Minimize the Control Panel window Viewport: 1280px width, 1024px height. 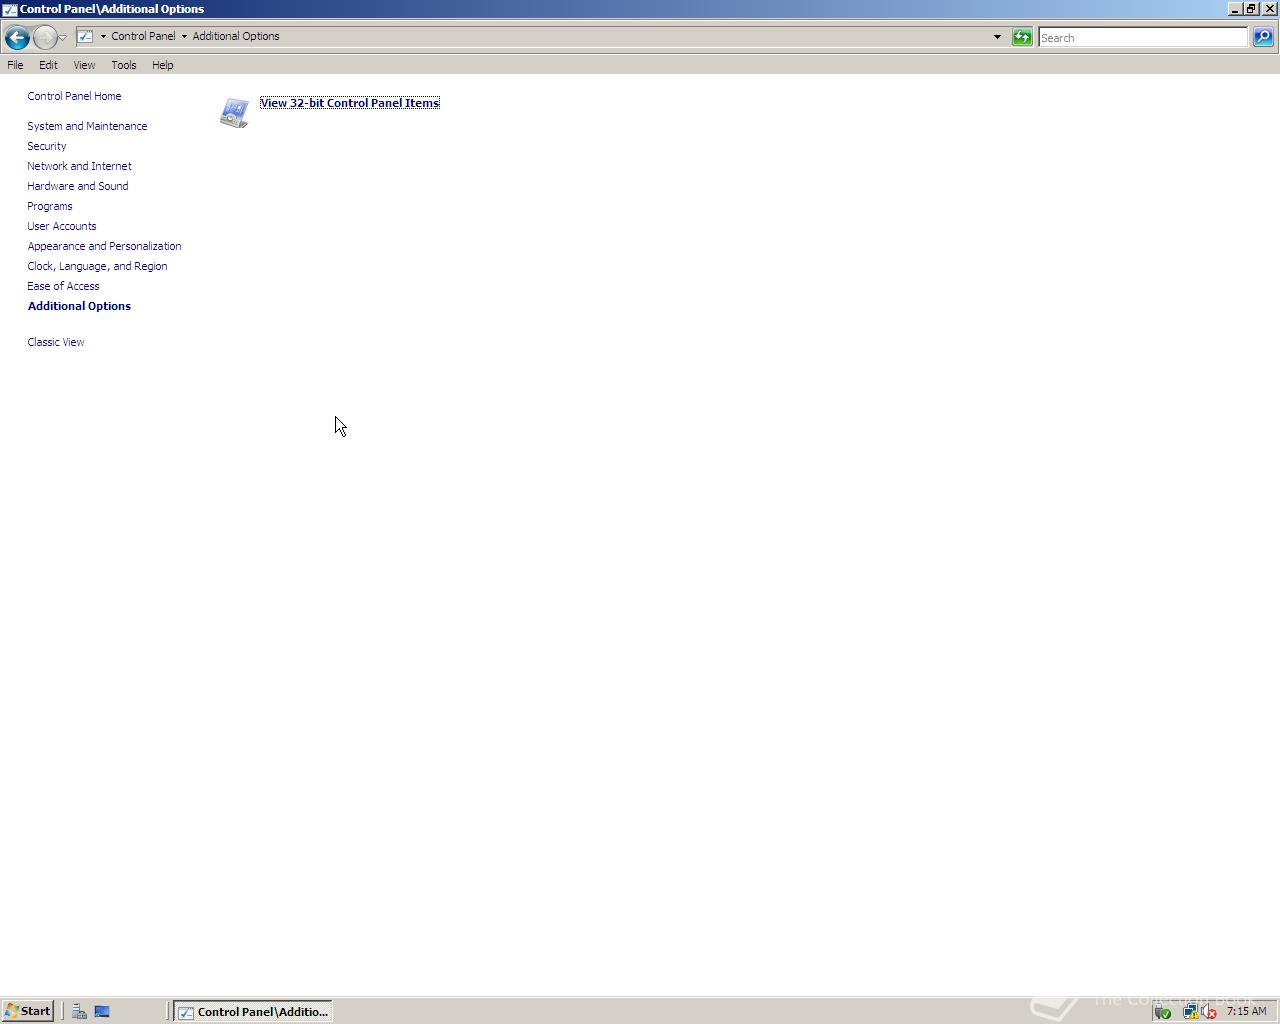(1235, 9)
